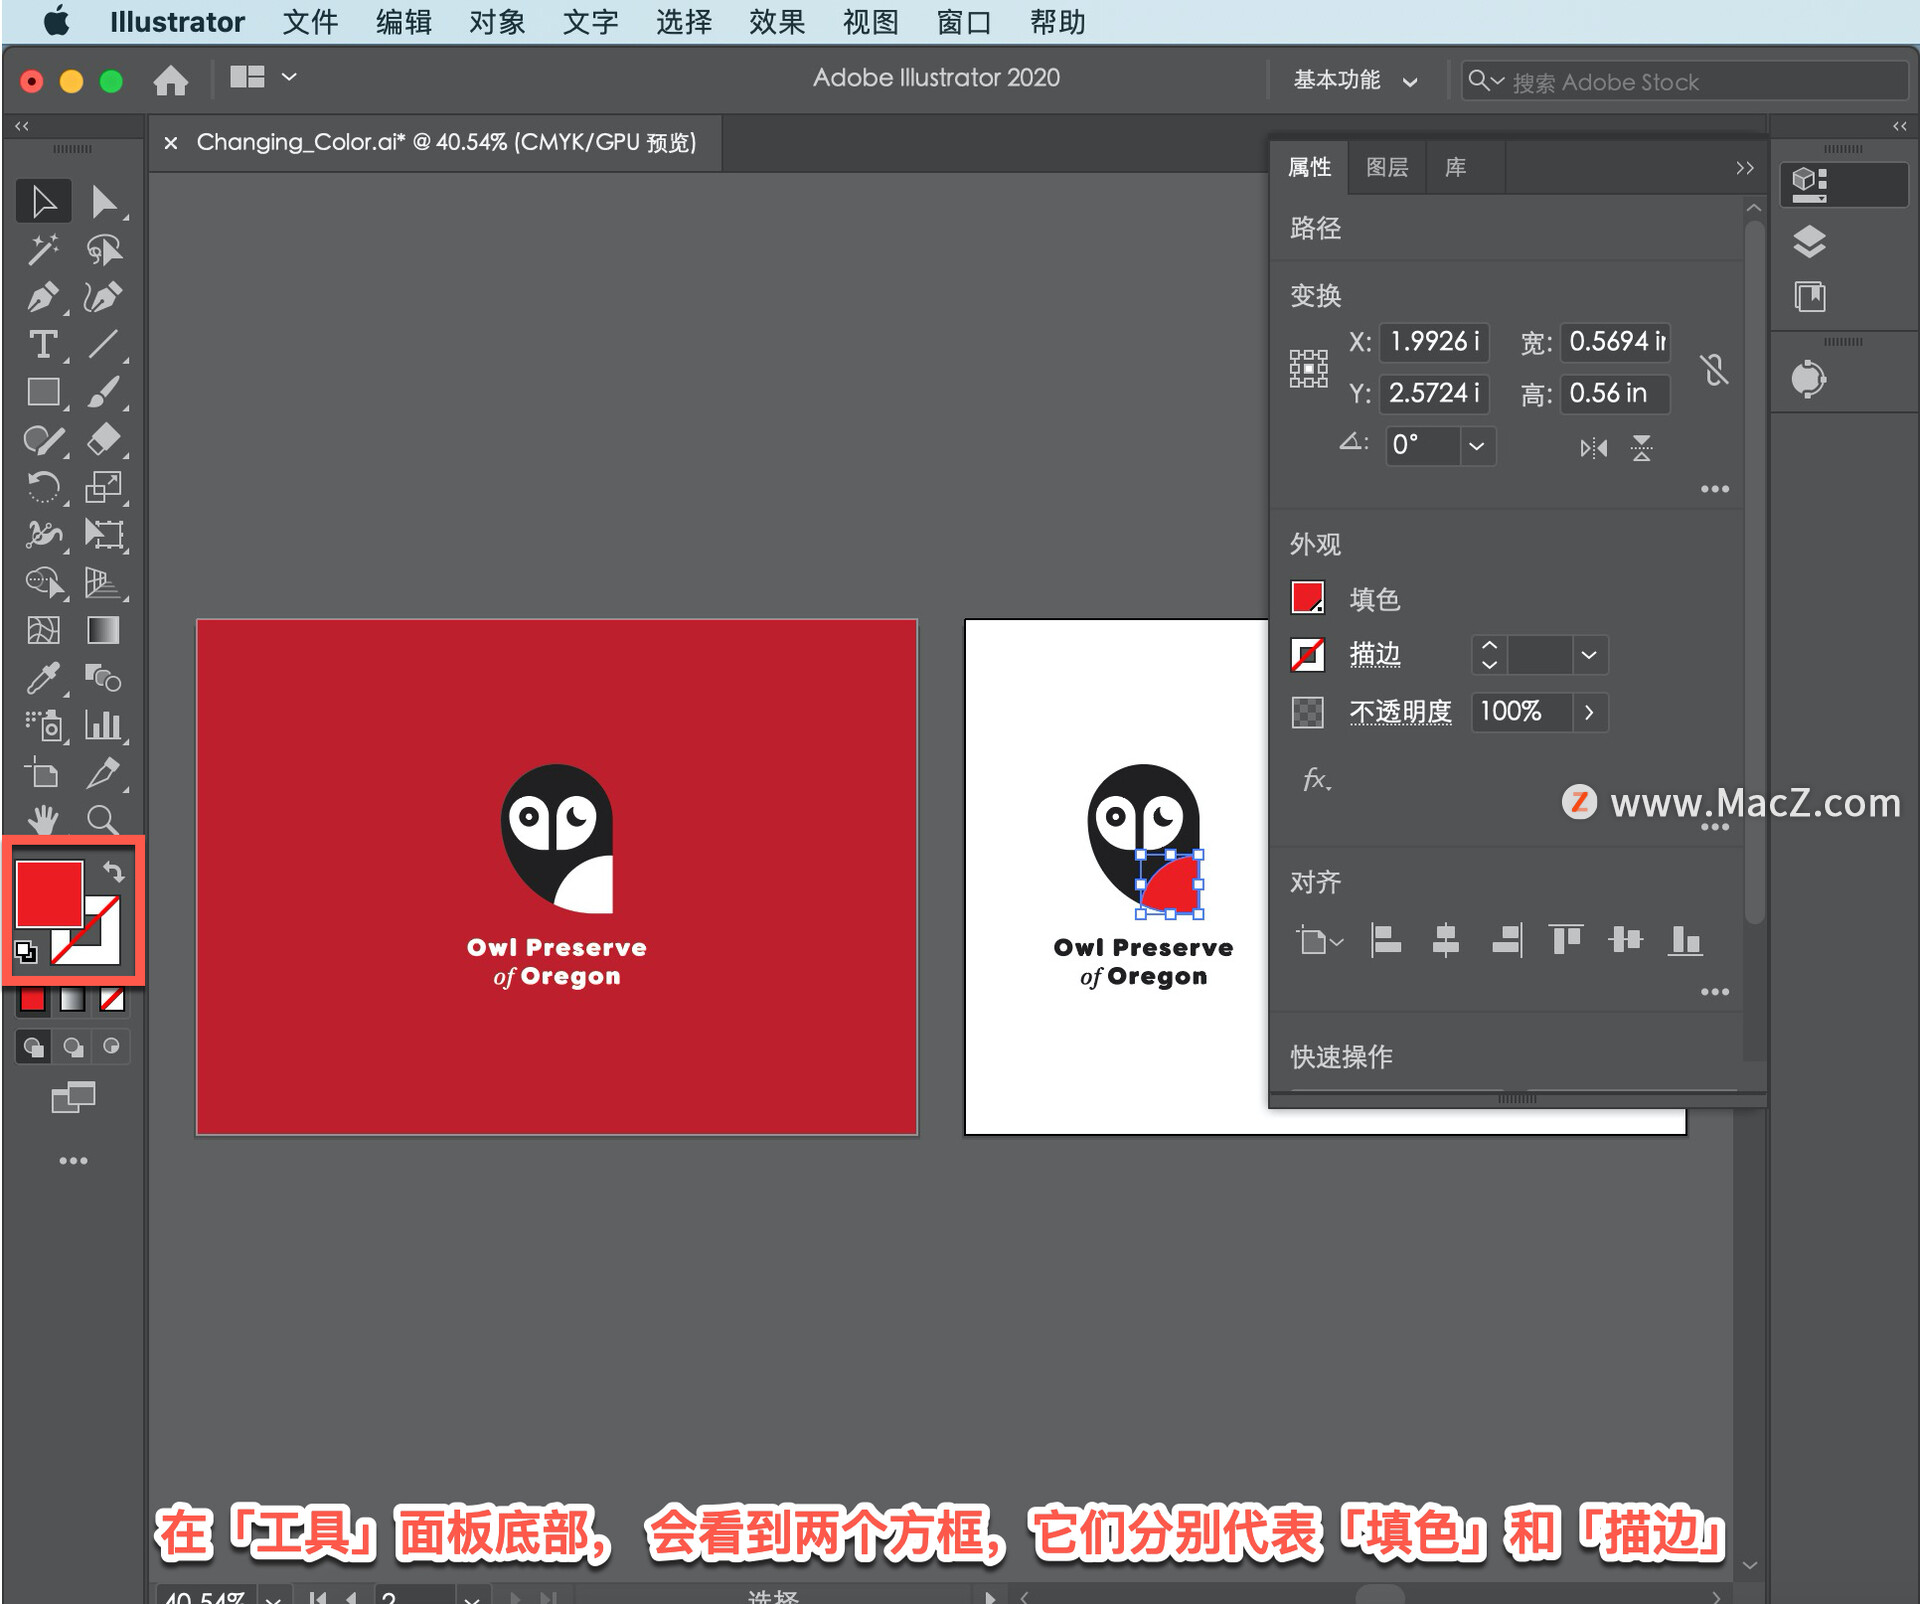Pick the Eyedropper tool
This screenshot has width=1920, height=1604.
point(42,679)
